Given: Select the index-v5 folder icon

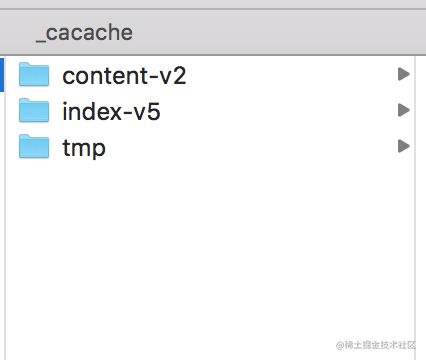Looking at the screenshot, I should pos(34,110).
